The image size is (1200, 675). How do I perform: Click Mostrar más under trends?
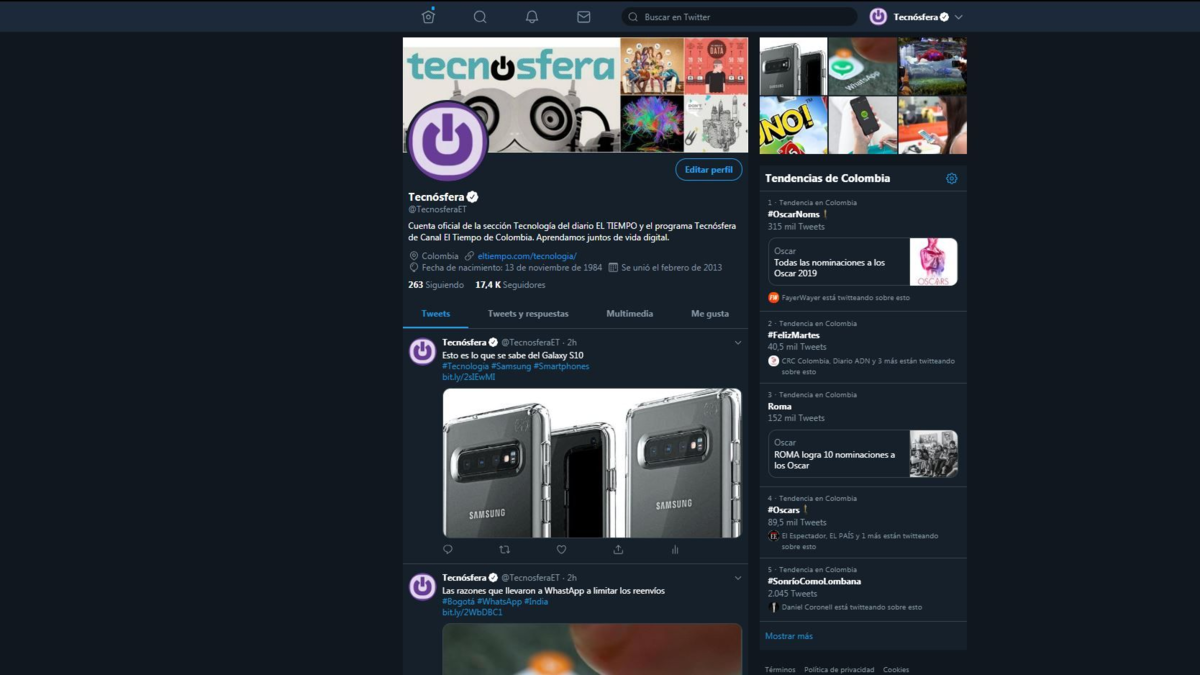[x=789, y=636]
